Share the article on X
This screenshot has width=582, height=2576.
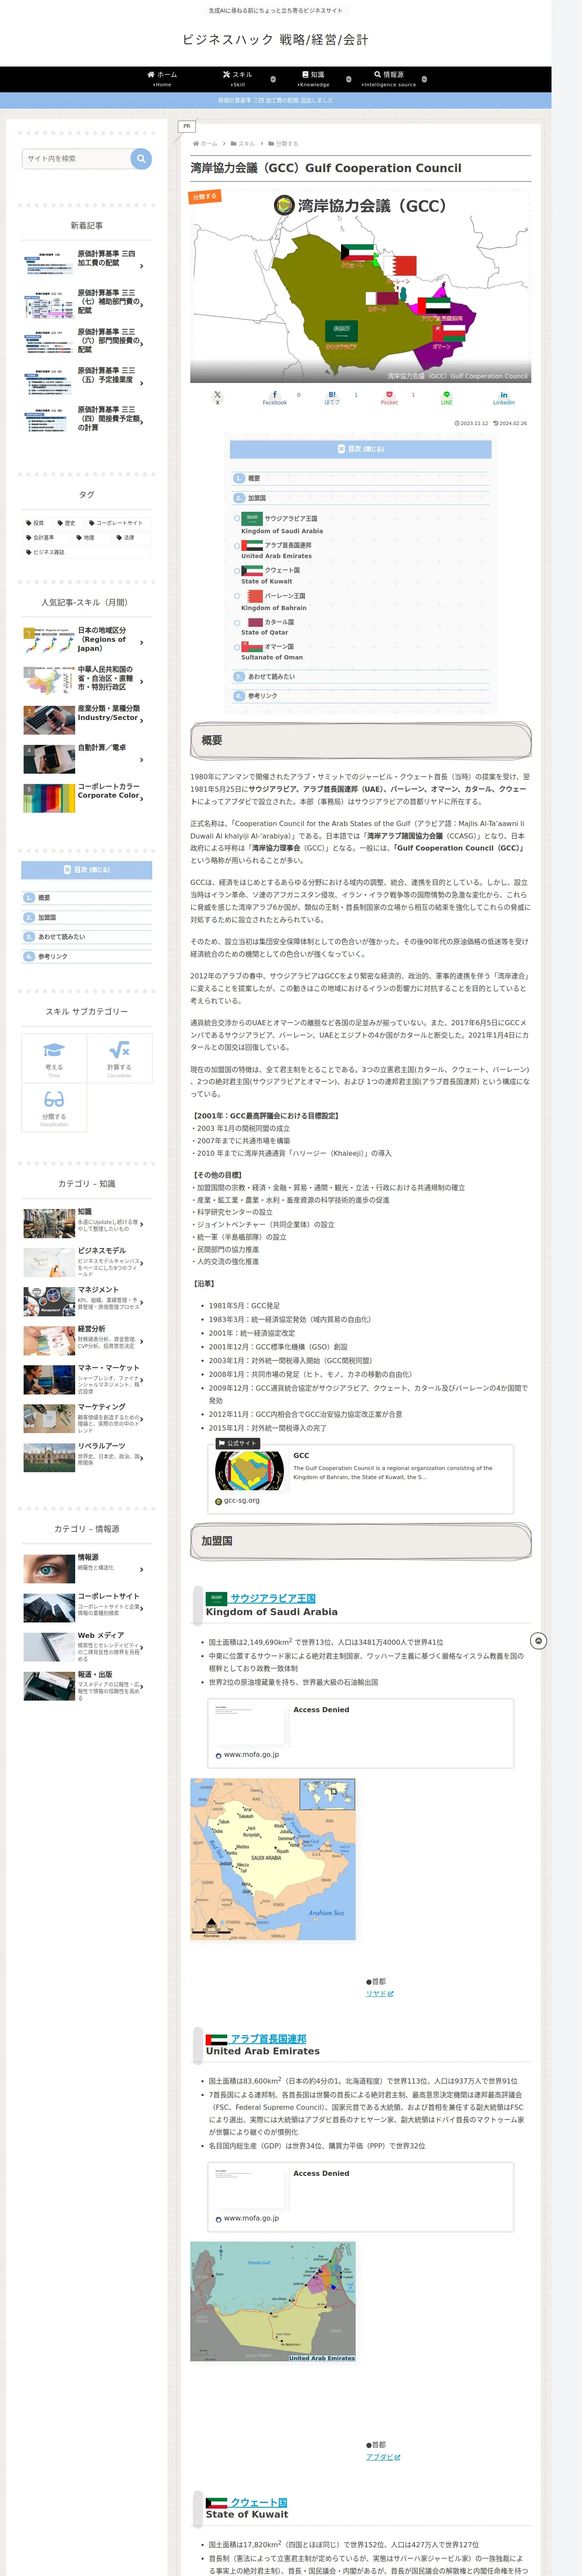(217, 397)
